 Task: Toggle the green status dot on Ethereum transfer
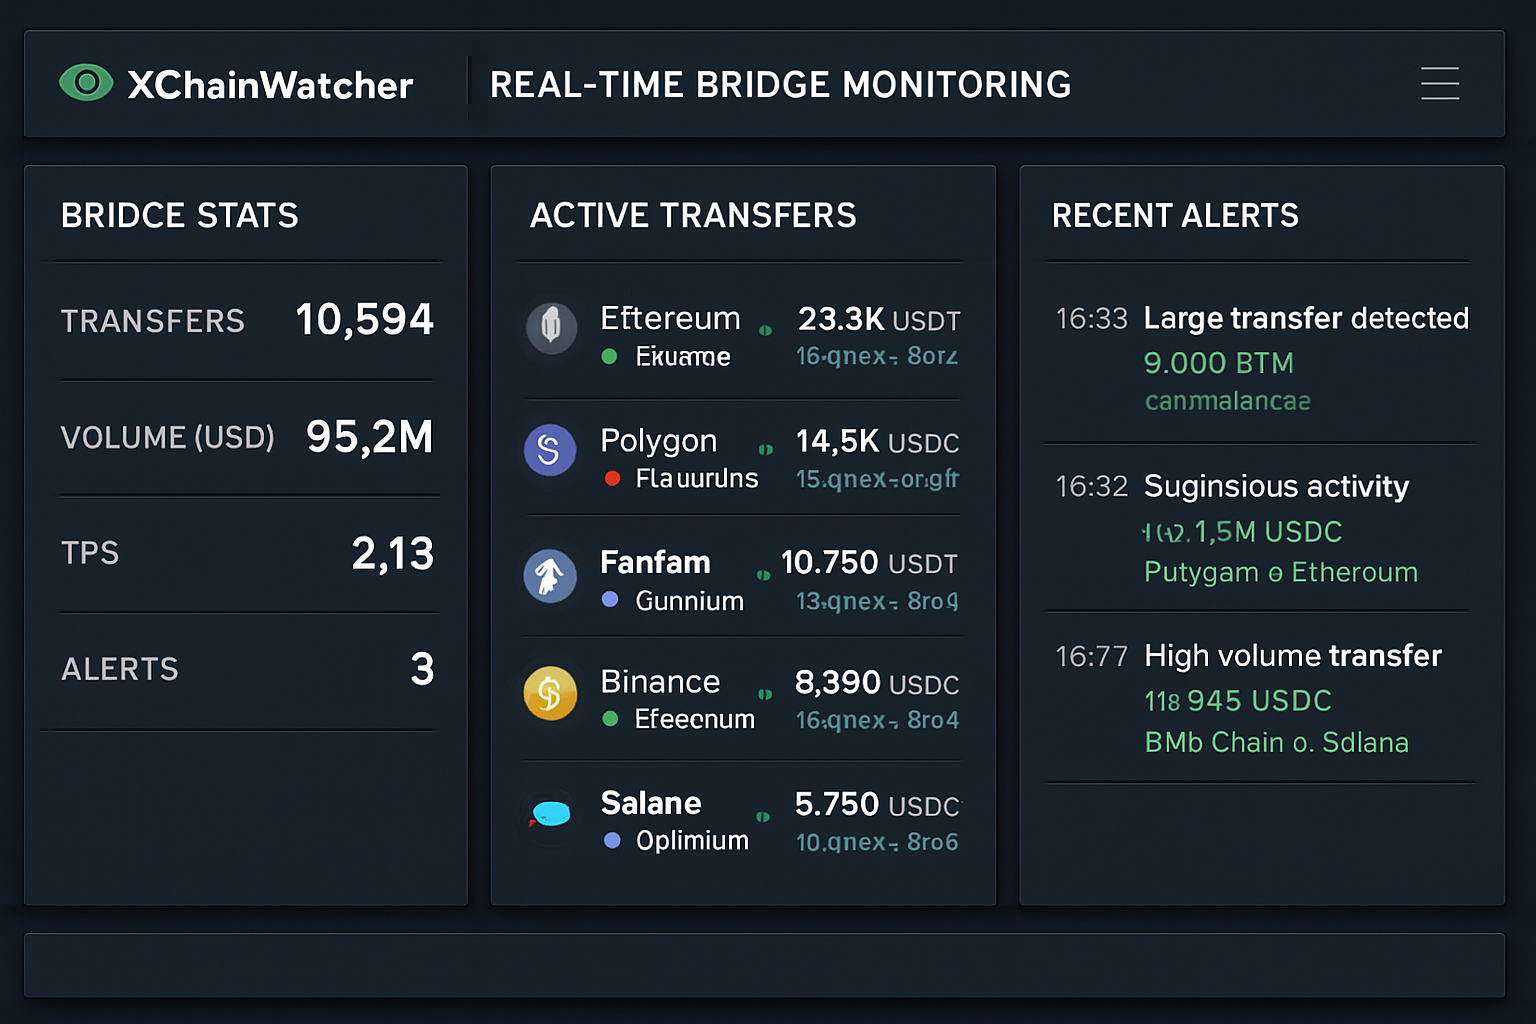[x=609, y=357]
